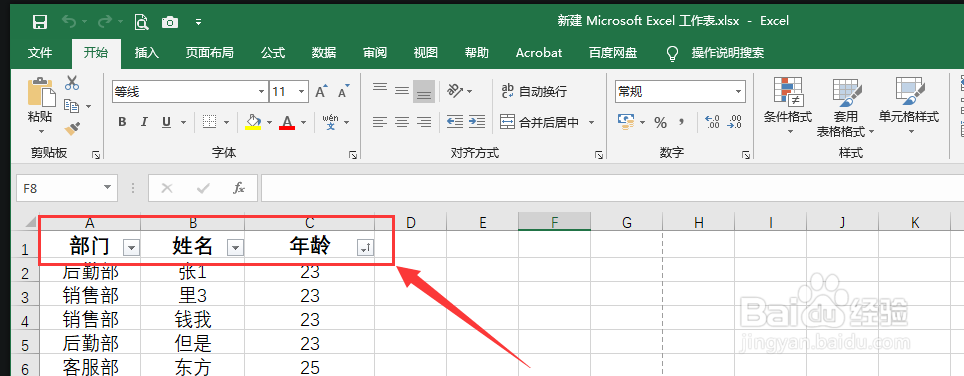The image size is (964, 376).
Task: Open 条件格式 conditional formatting
Action: coord(788,106)
